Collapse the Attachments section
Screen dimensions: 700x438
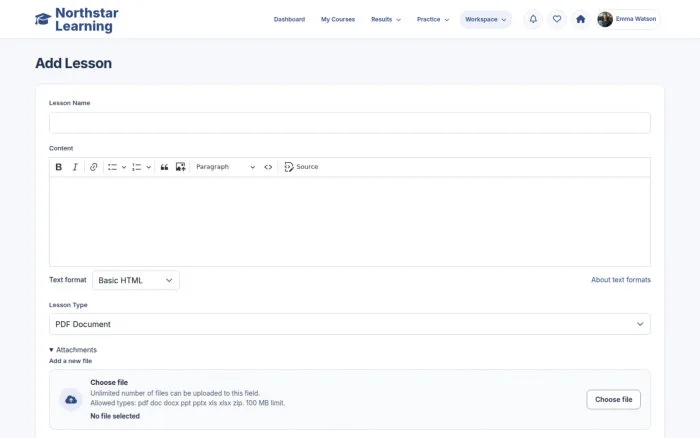click(73, 350)
